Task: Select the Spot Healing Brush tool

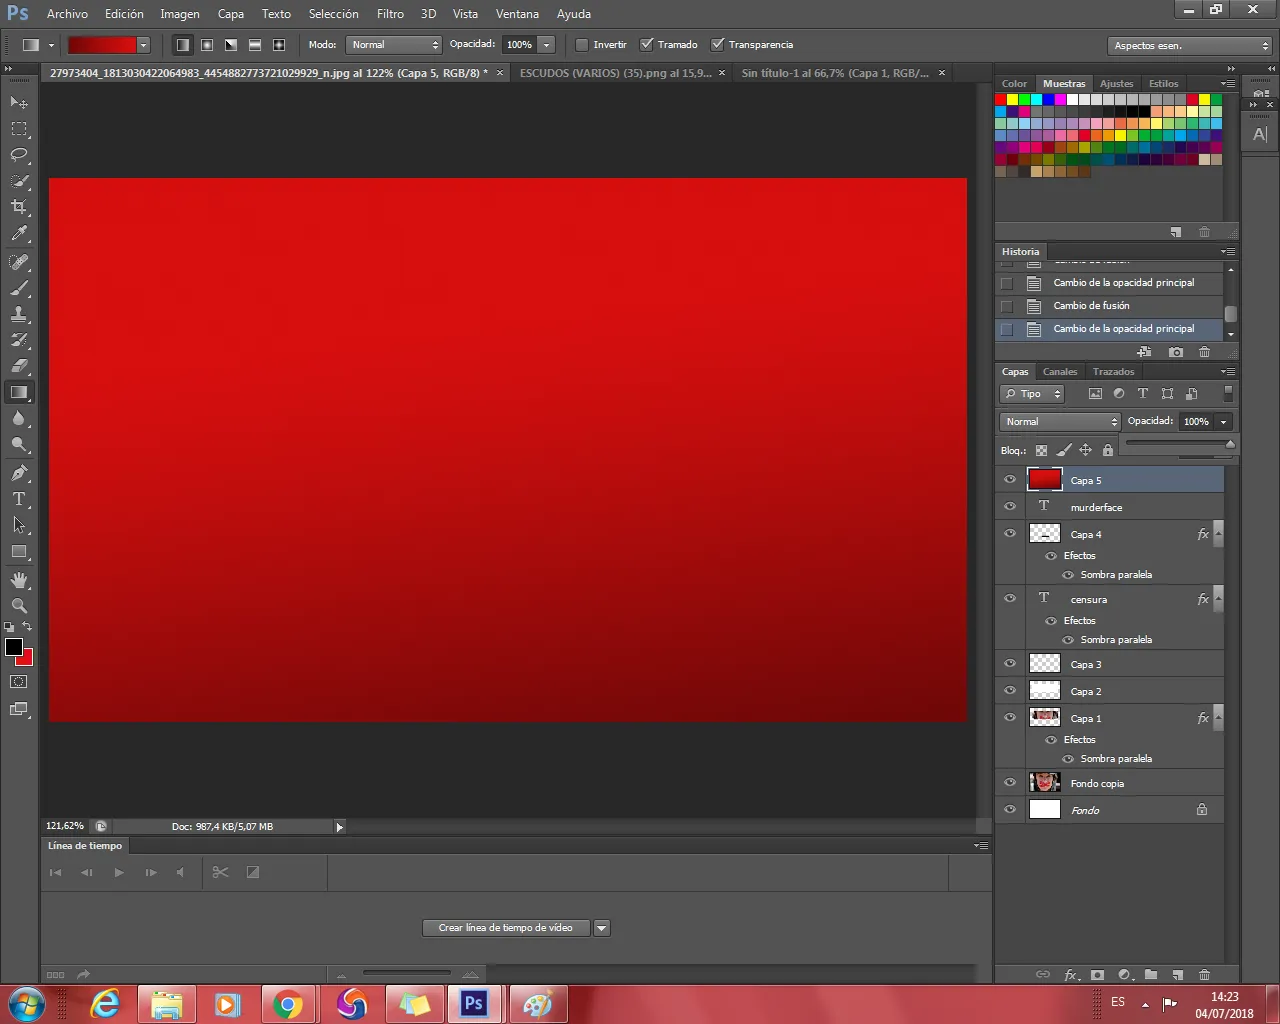Action: pyautogui.click(x=19, y=262)
